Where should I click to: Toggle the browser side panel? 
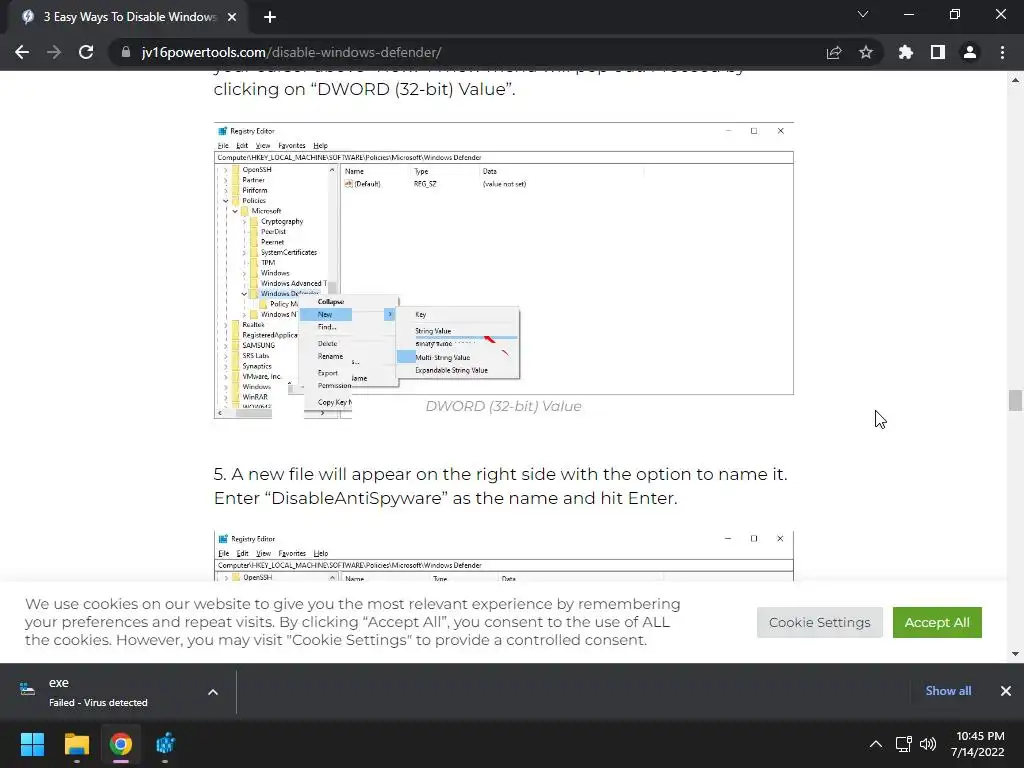tap(938, 52)
